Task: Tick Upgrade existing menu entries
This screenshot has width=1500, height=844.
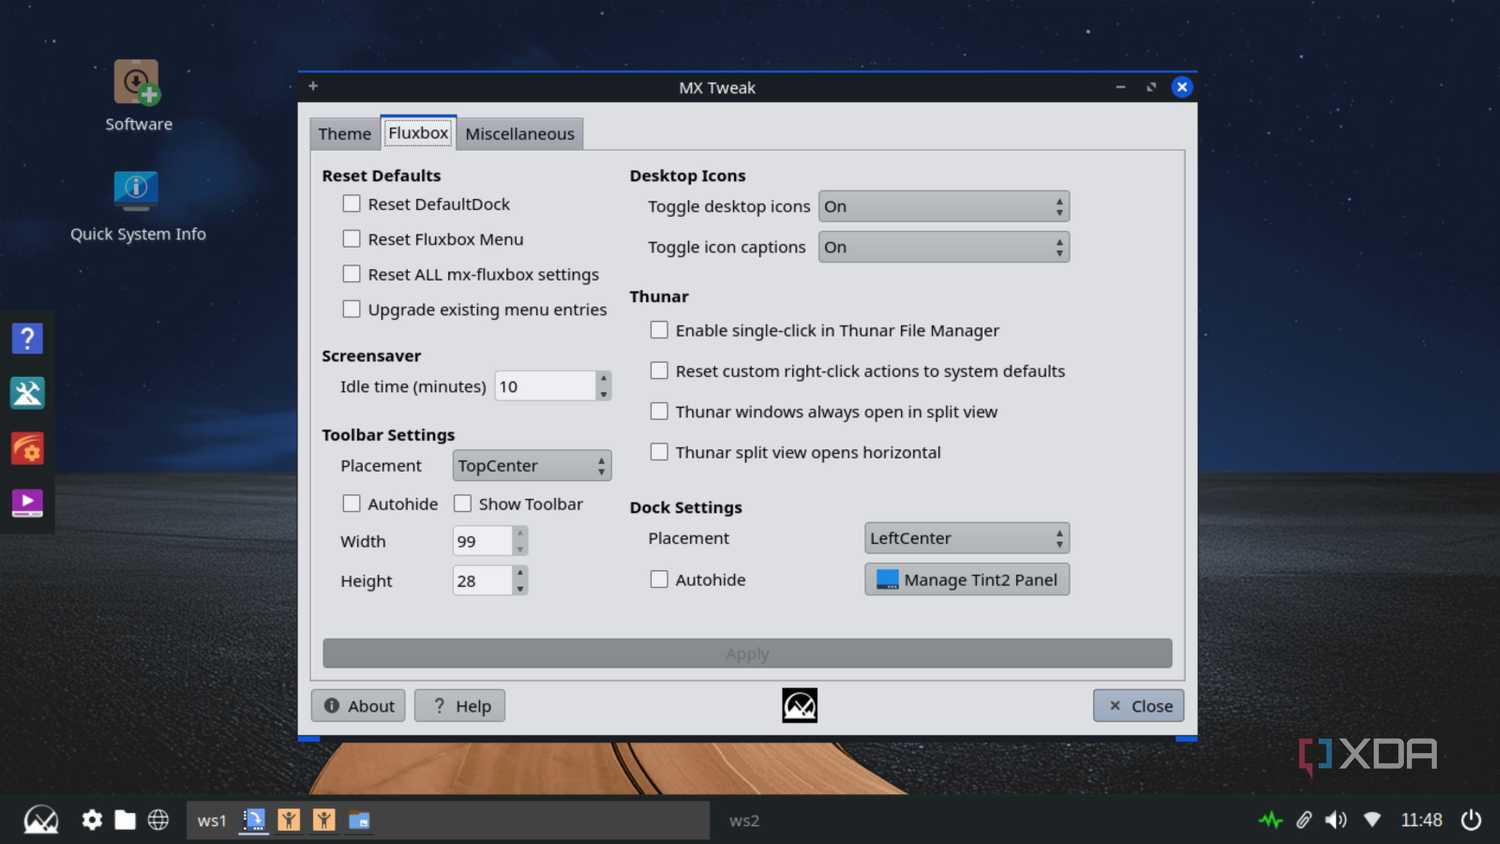Action: click(351, 309)
